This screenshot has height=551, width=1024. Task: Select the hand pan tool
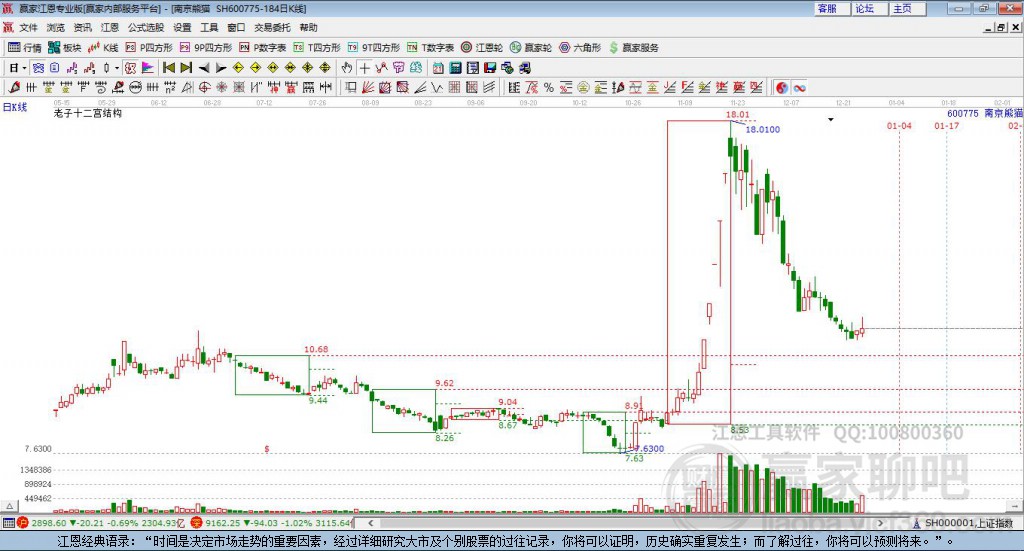347,68
